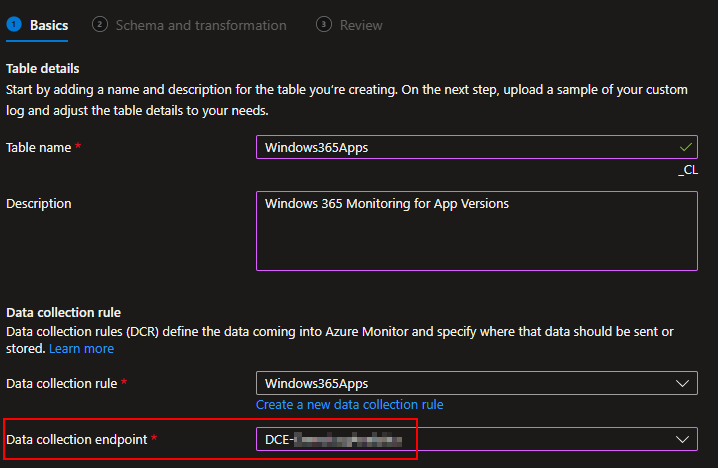Image resolution: width=718 pixels, height=468 pixels.
Task: Open the Schema and transformation tab
Action: pyautogui.click(x=201, y=25)
